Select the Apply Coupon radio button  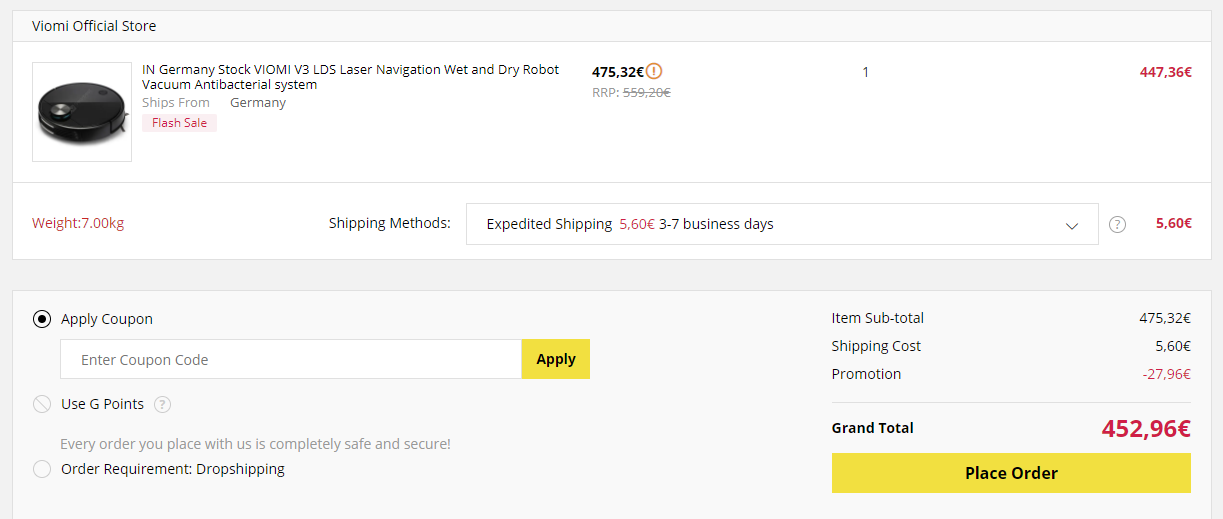(x=42, y=319)
